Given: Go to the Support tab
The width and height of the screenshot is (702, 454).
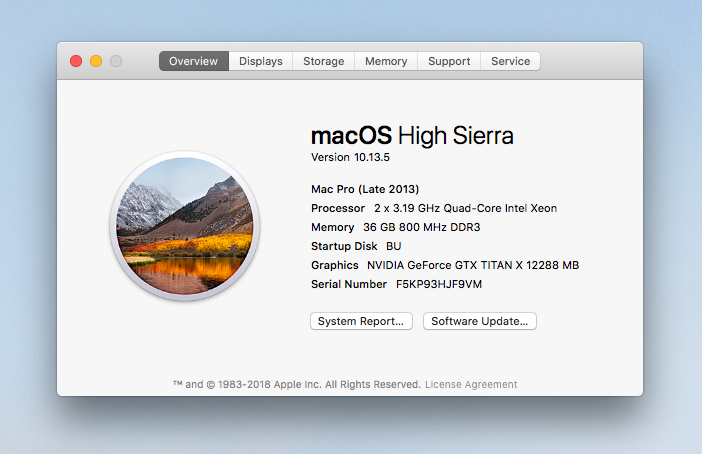Looking at the screenshot, I should [x=449, y=61].
